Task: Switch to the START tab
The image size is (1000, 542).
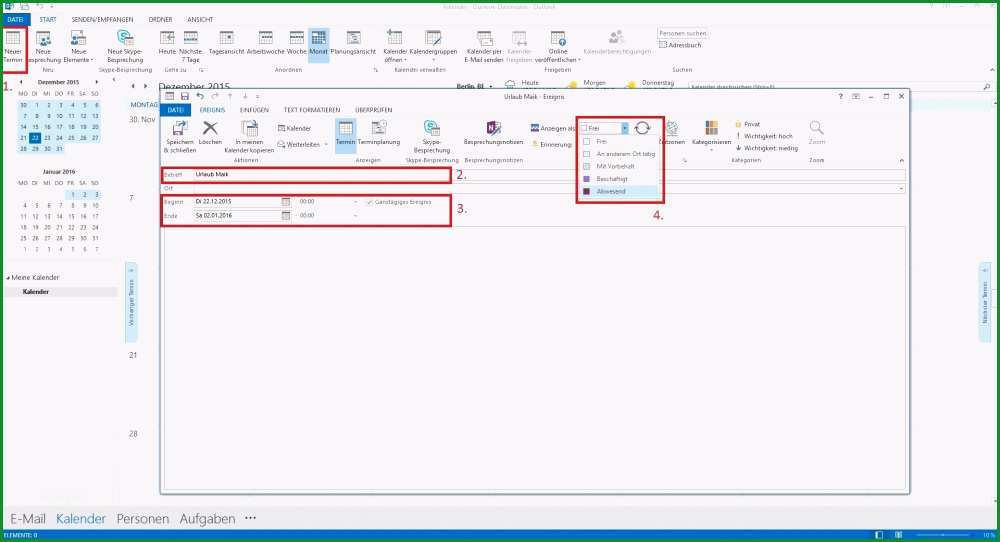Action: point(48,20)
